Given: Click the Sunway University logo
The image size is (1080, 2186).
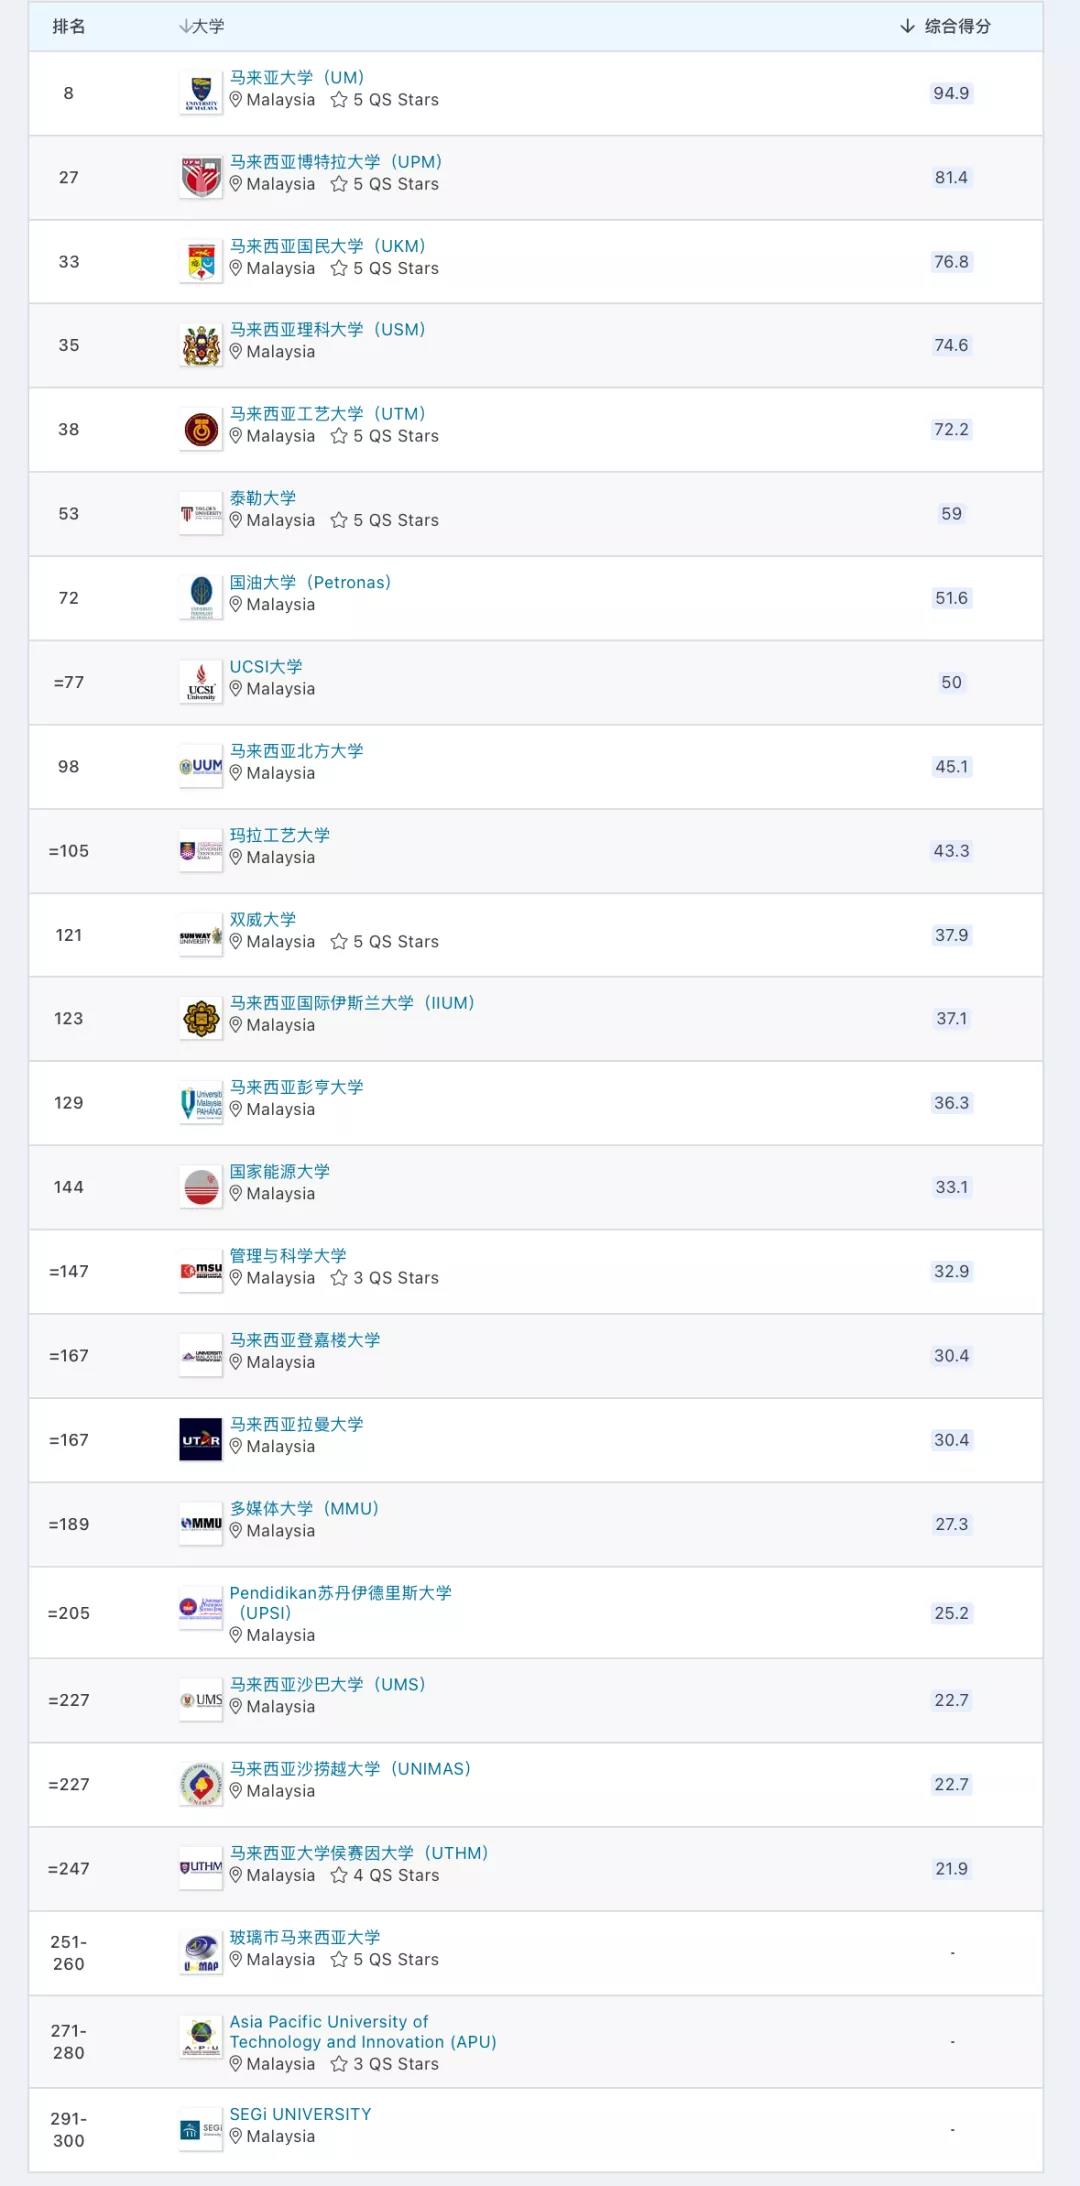Looking at the screenshot, I should click(201, 936).
